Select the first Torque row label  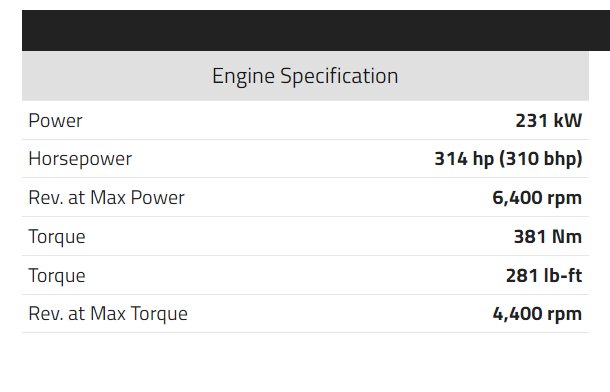pos(57,237)
